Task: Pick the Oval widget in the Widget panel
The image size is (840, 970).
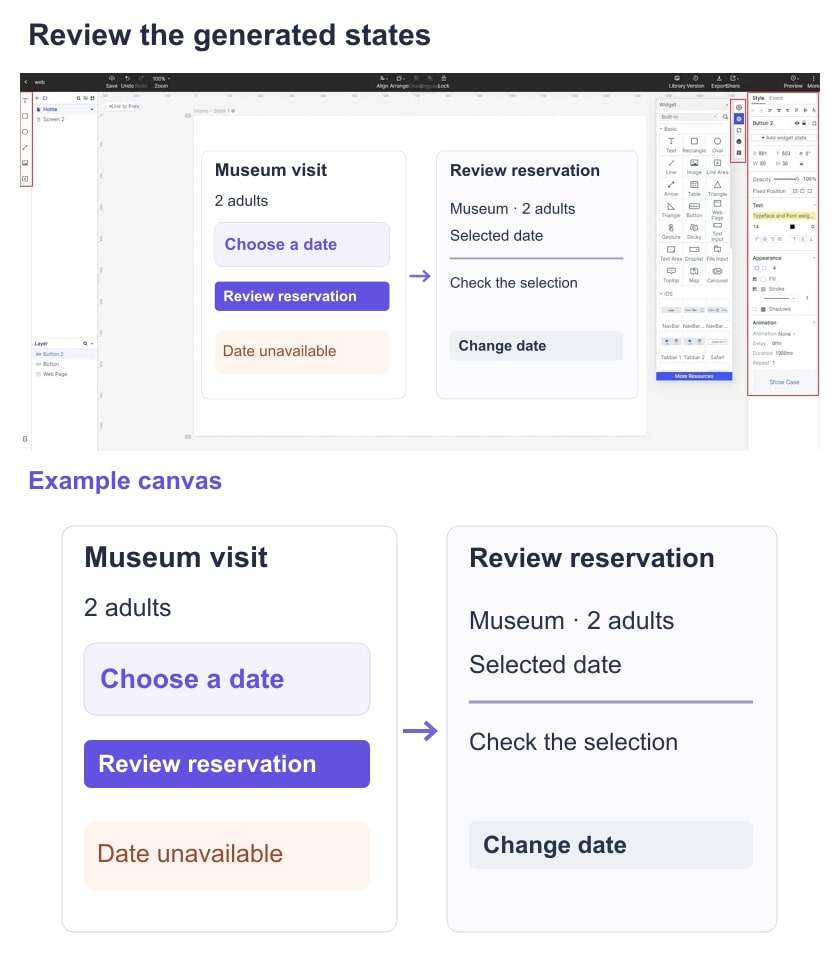Action: (718, 145)
